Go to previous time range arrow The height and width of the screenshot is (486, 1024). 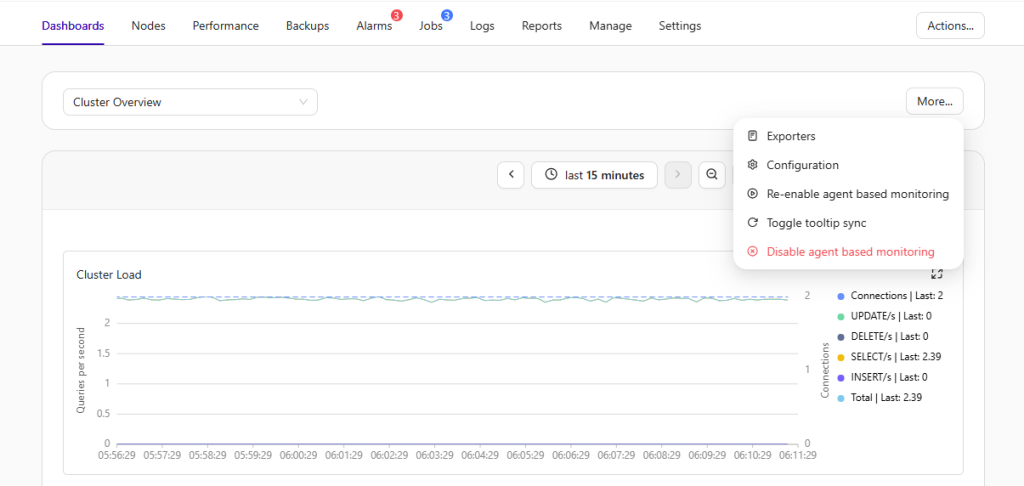(511, 175)
